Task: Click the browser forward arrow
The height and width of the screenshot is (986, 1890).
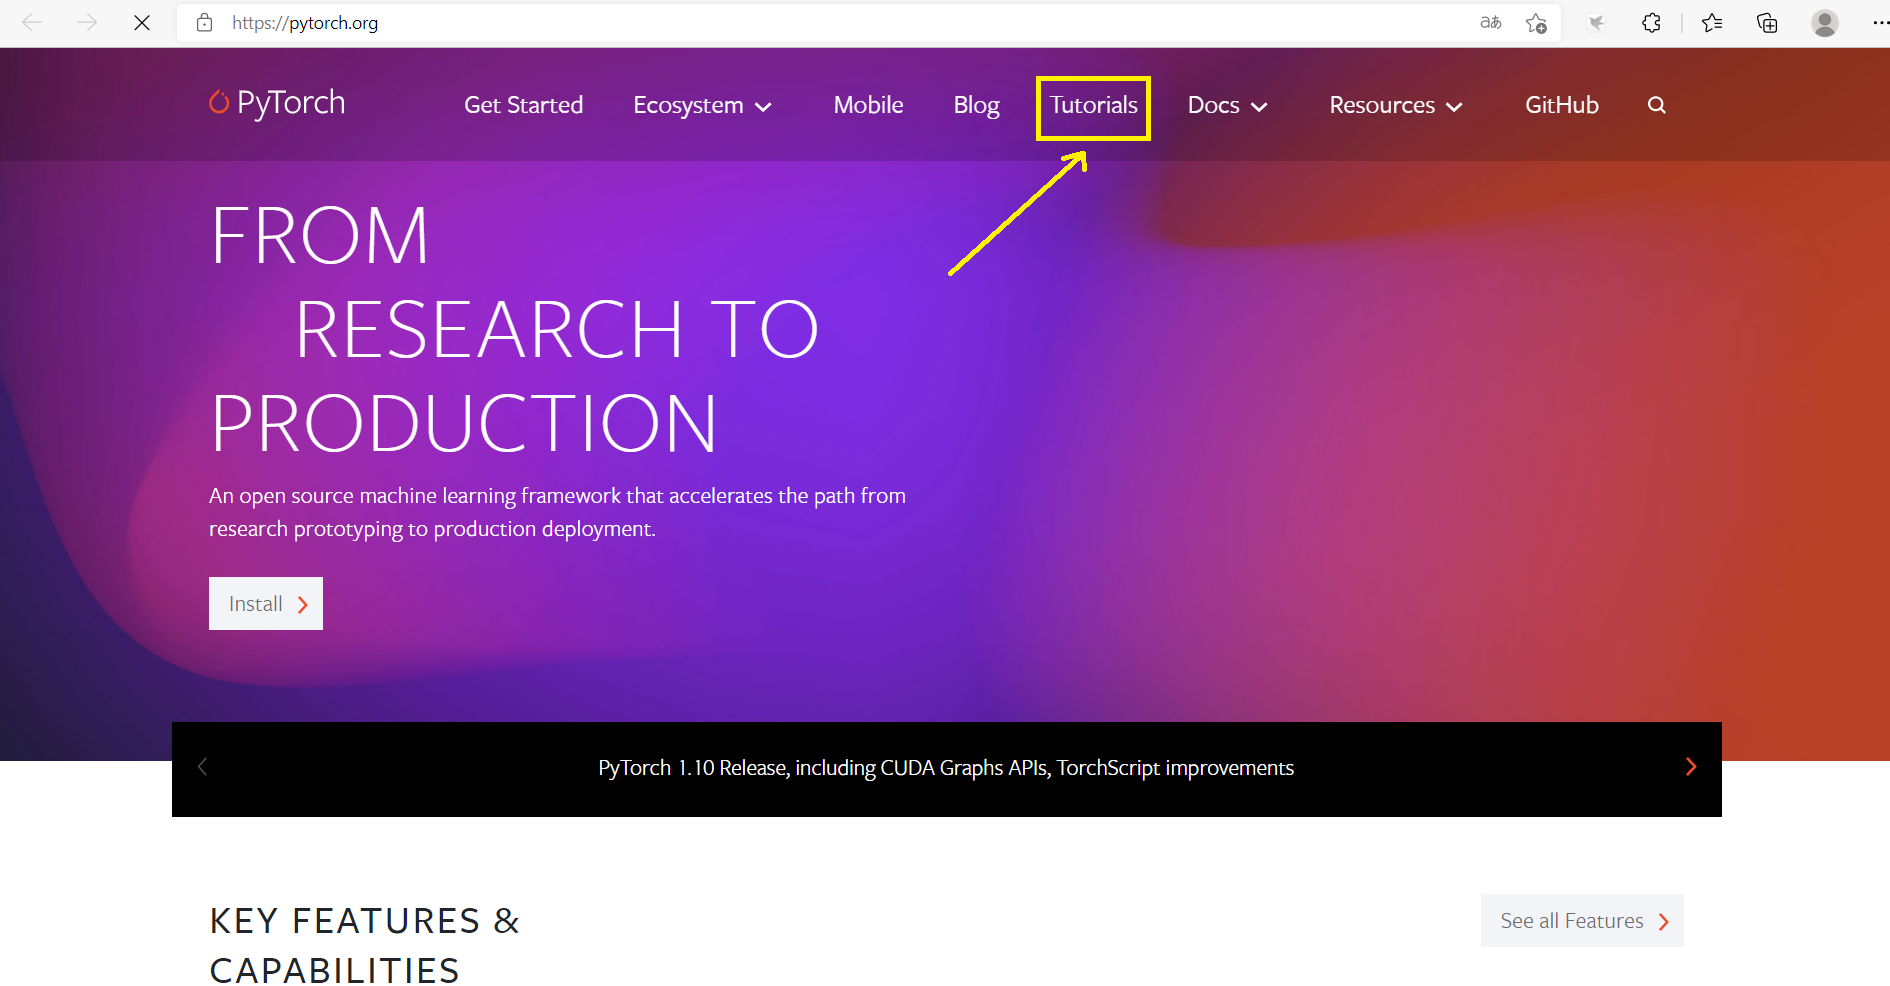Action: (87, 22)
